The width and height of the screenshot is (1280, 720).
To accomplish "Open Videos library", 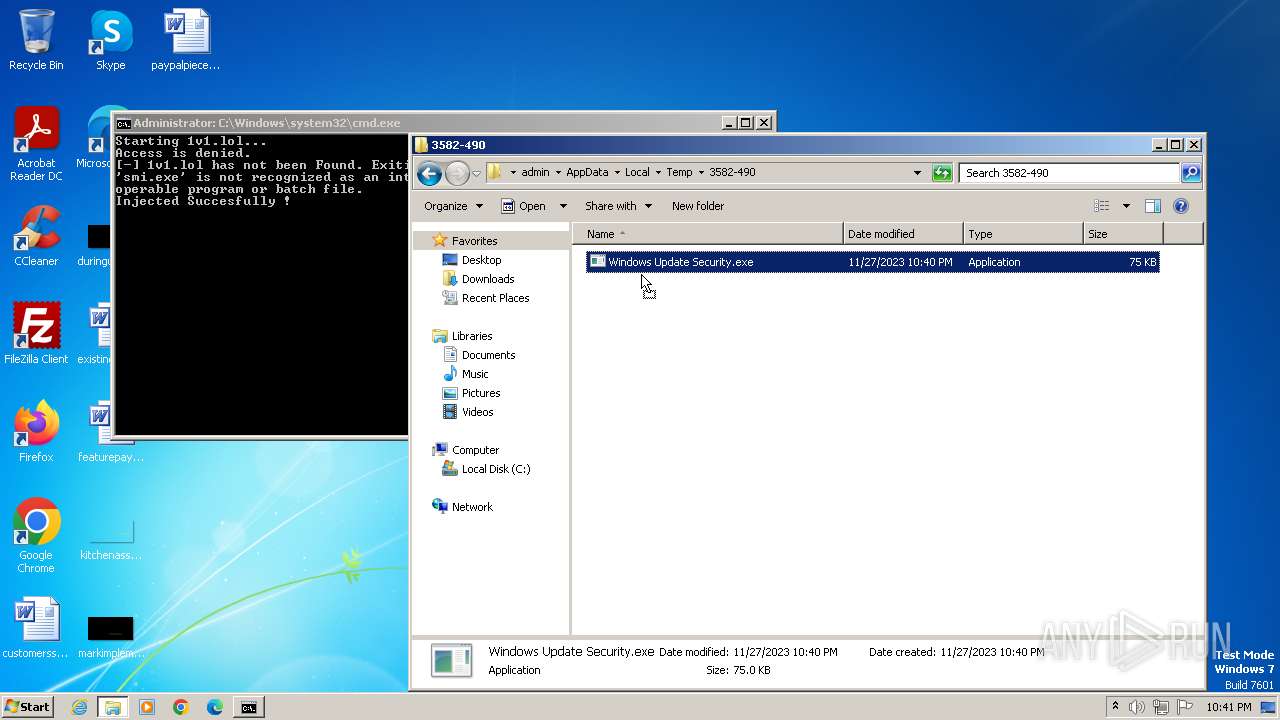I will click(477, 412).
